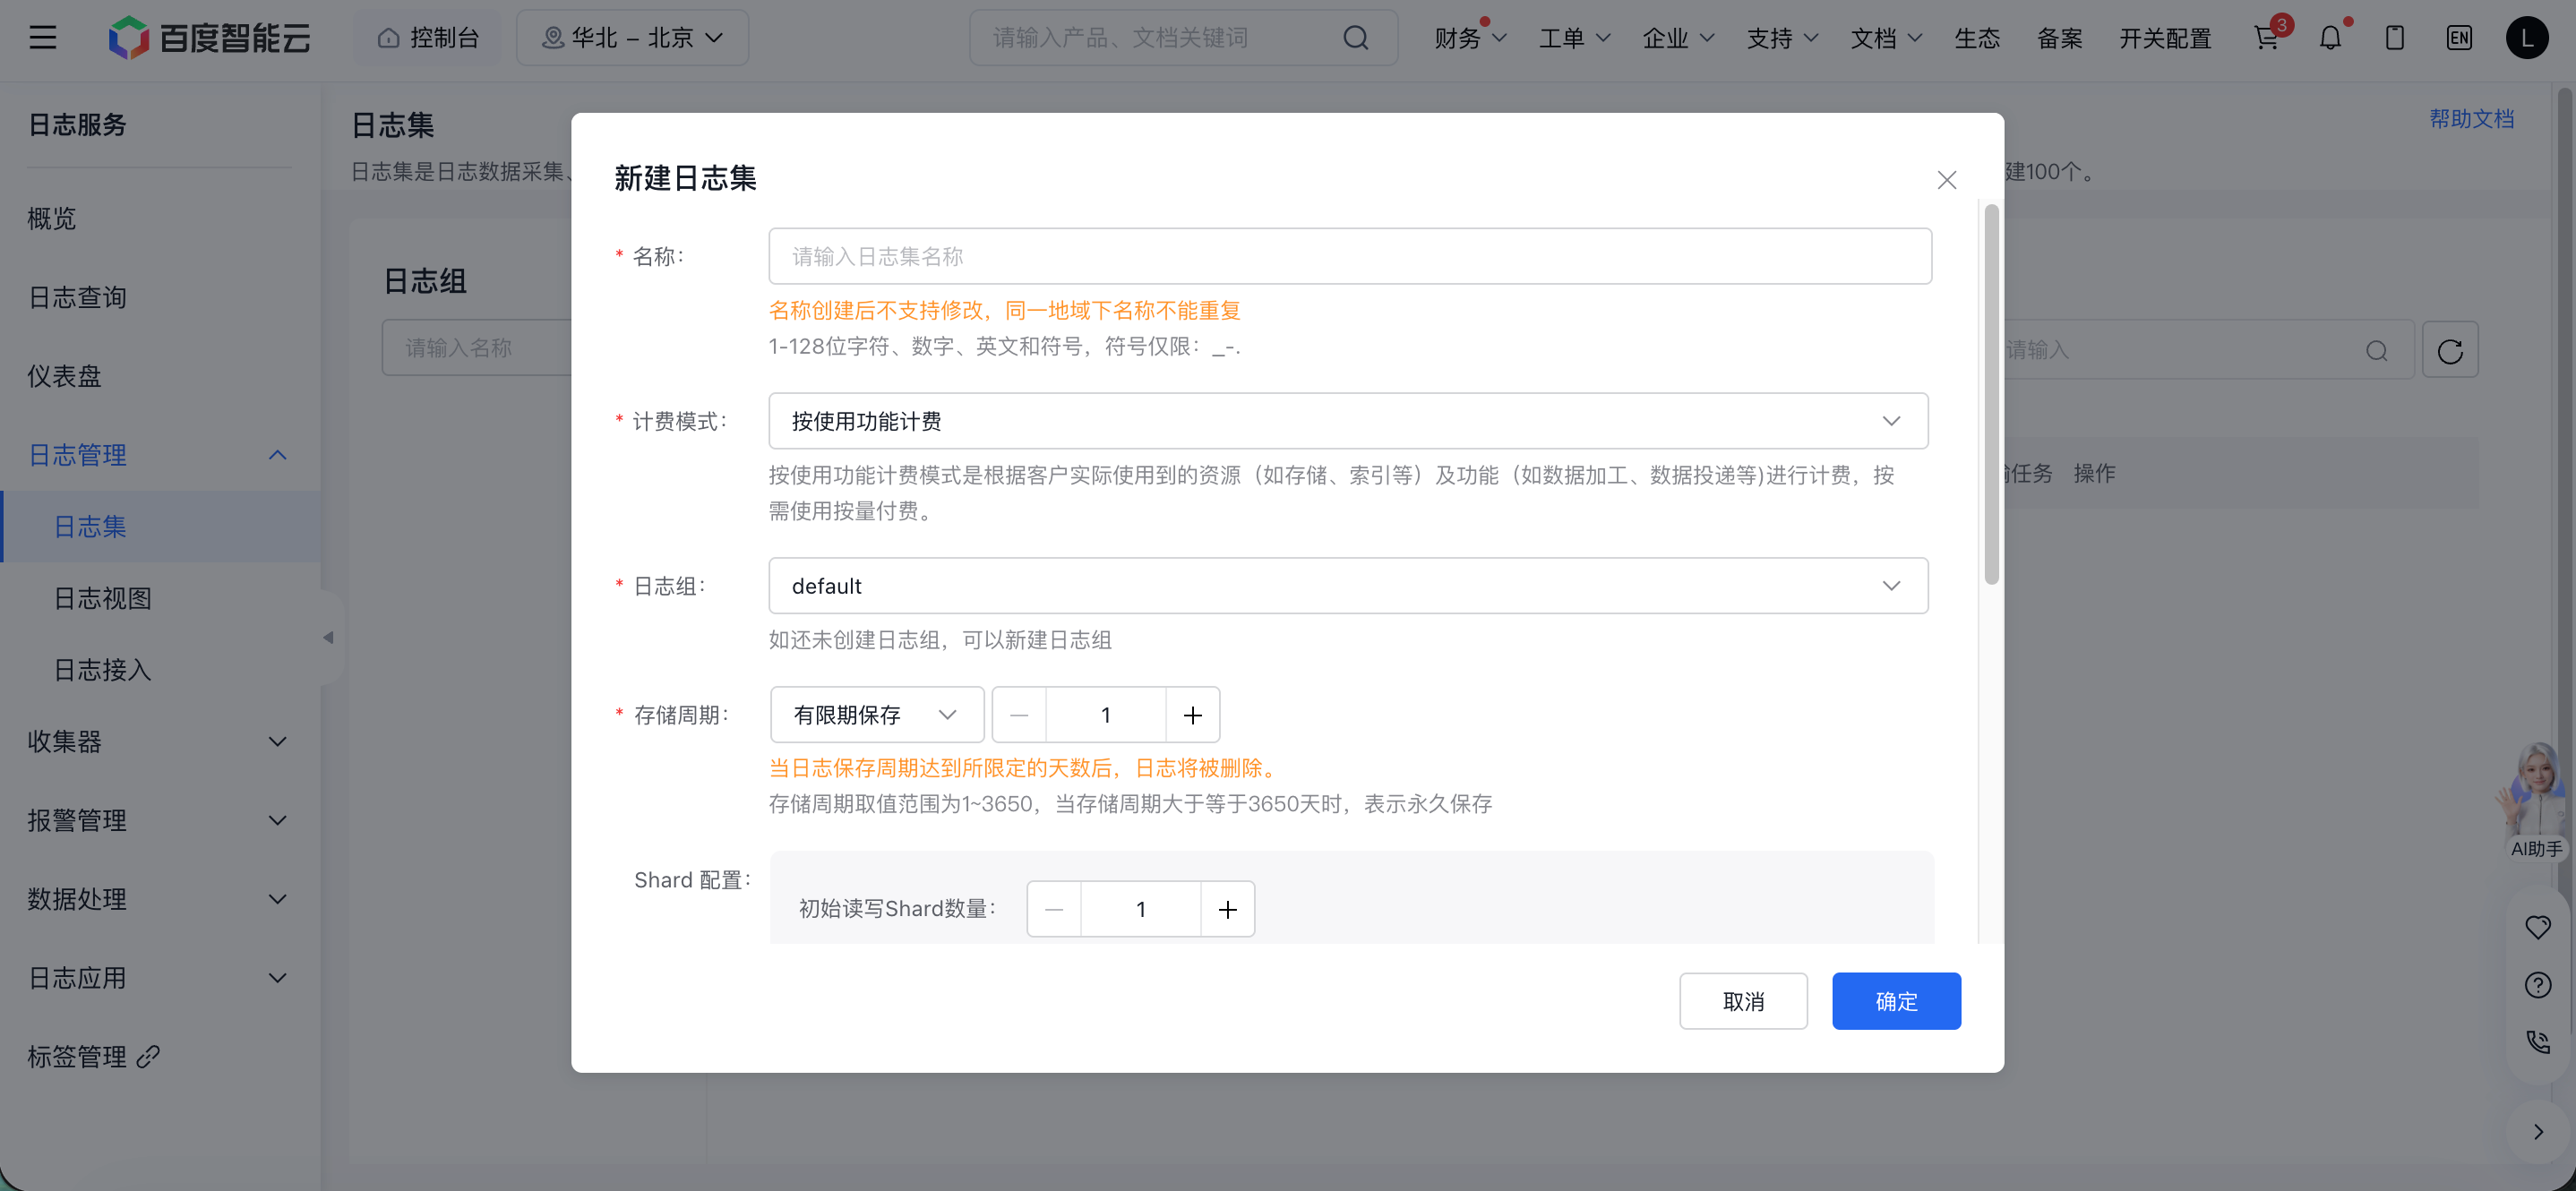Open the user avatar L menu

pos(2526,38)
